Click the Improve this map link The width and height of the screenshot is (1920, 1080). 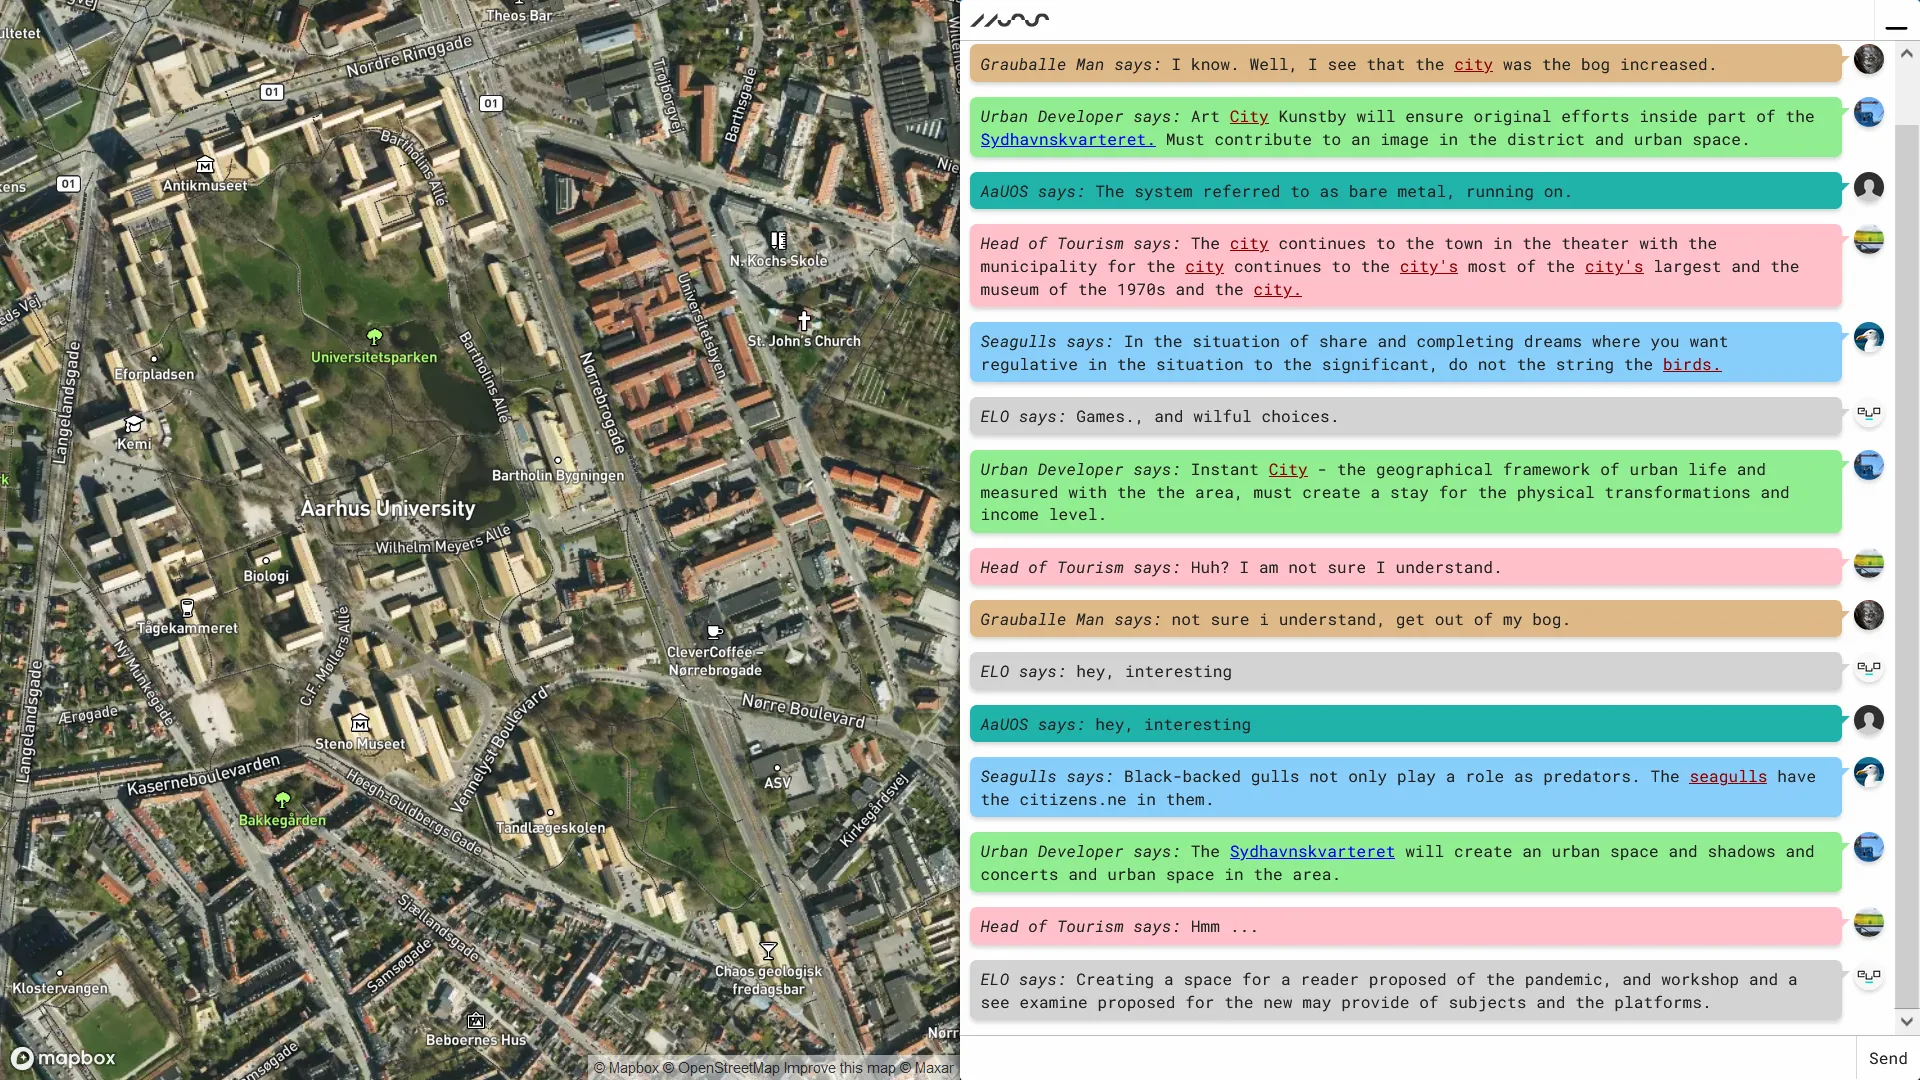click(x=839, y=1068)
